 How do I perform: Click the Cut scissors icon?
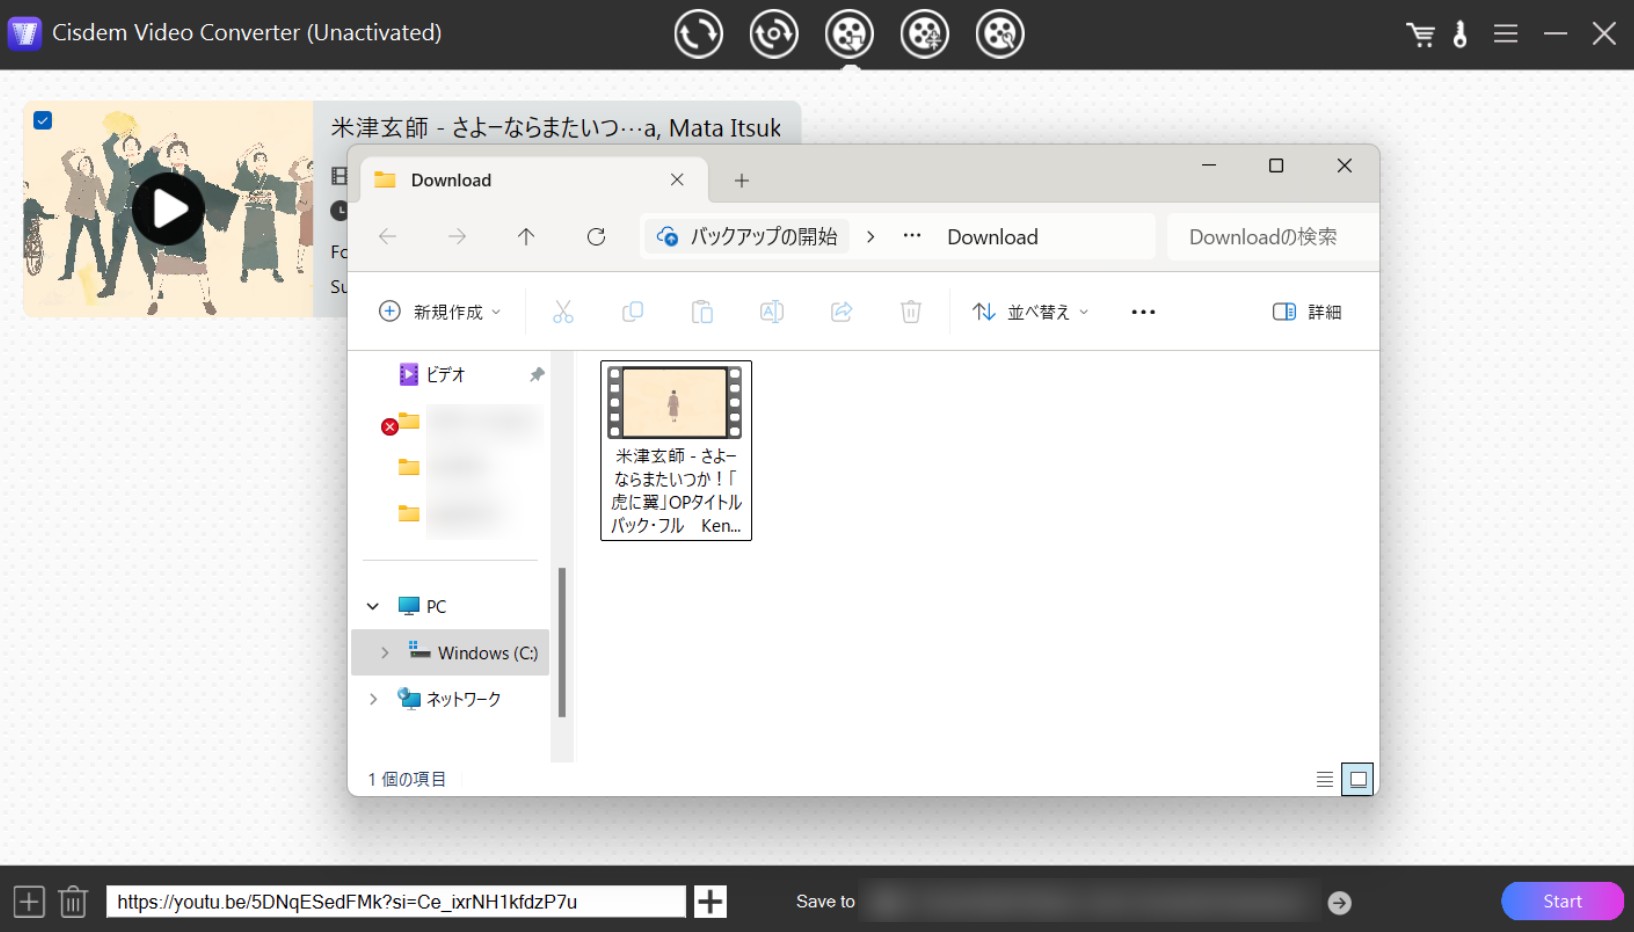point(563,312)
